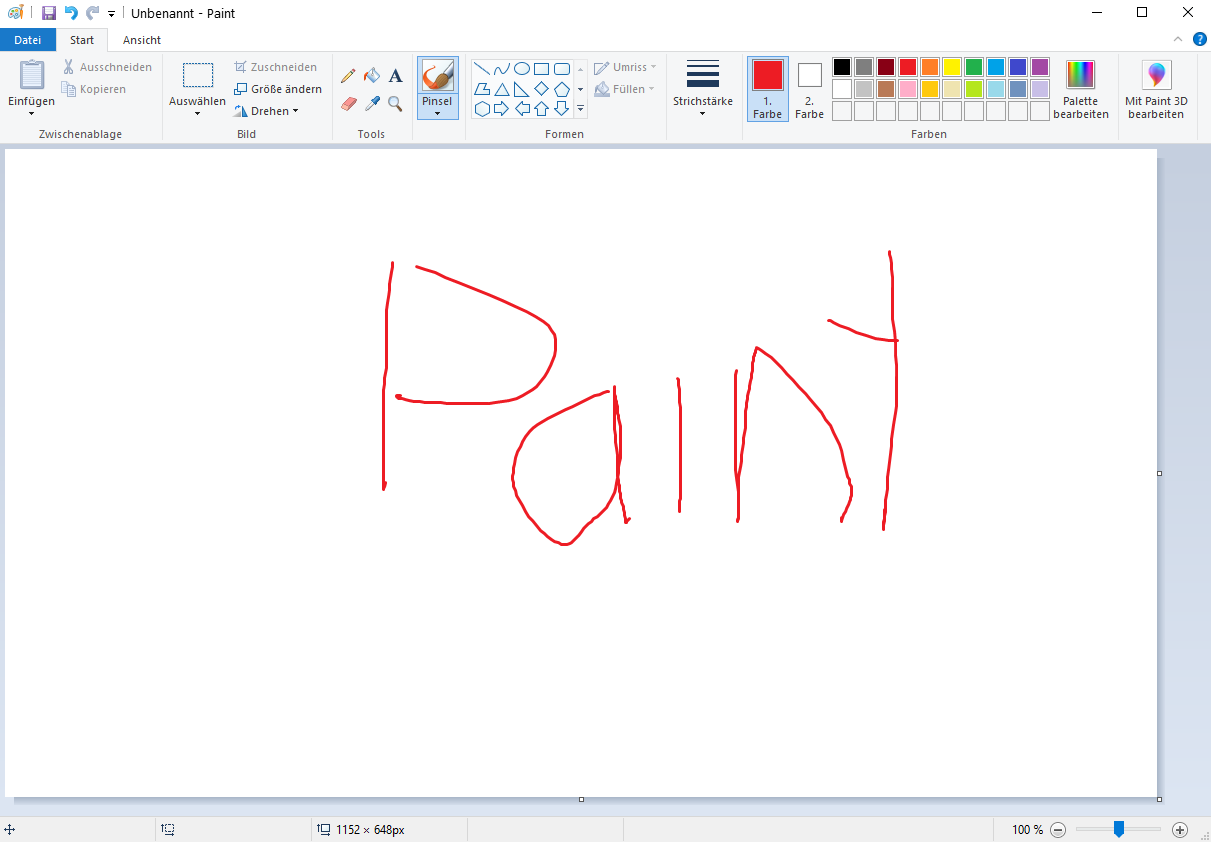The width and height of the screenshot is (1211, 842).
Task: Click the zoom slider handle
Action: 1119,829
